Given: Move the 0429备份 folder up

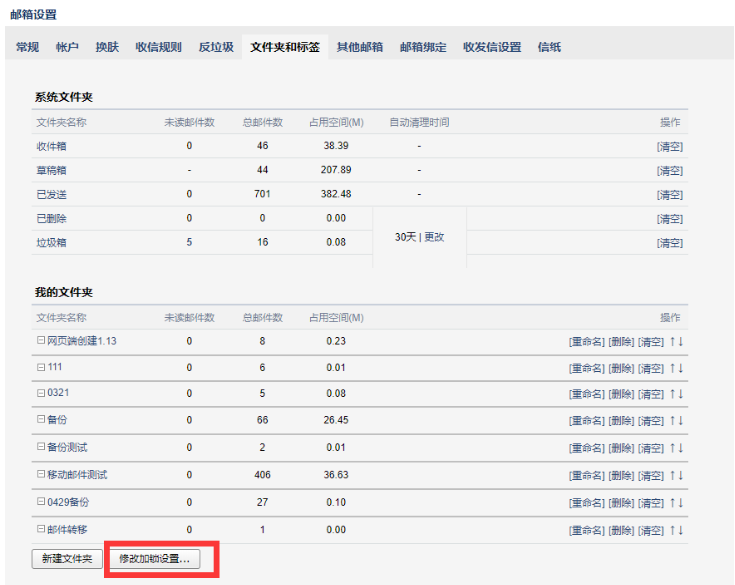Looking at the screenshot, I should pyautogui.click(x=672, y=502).
